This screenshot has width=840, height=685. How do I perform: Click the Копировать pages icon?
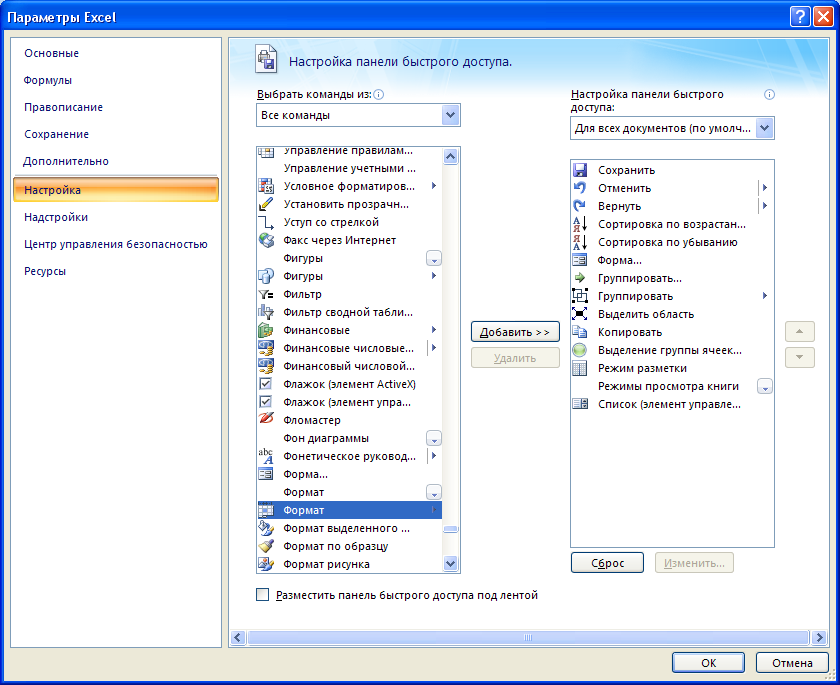(x=580, y=332)
